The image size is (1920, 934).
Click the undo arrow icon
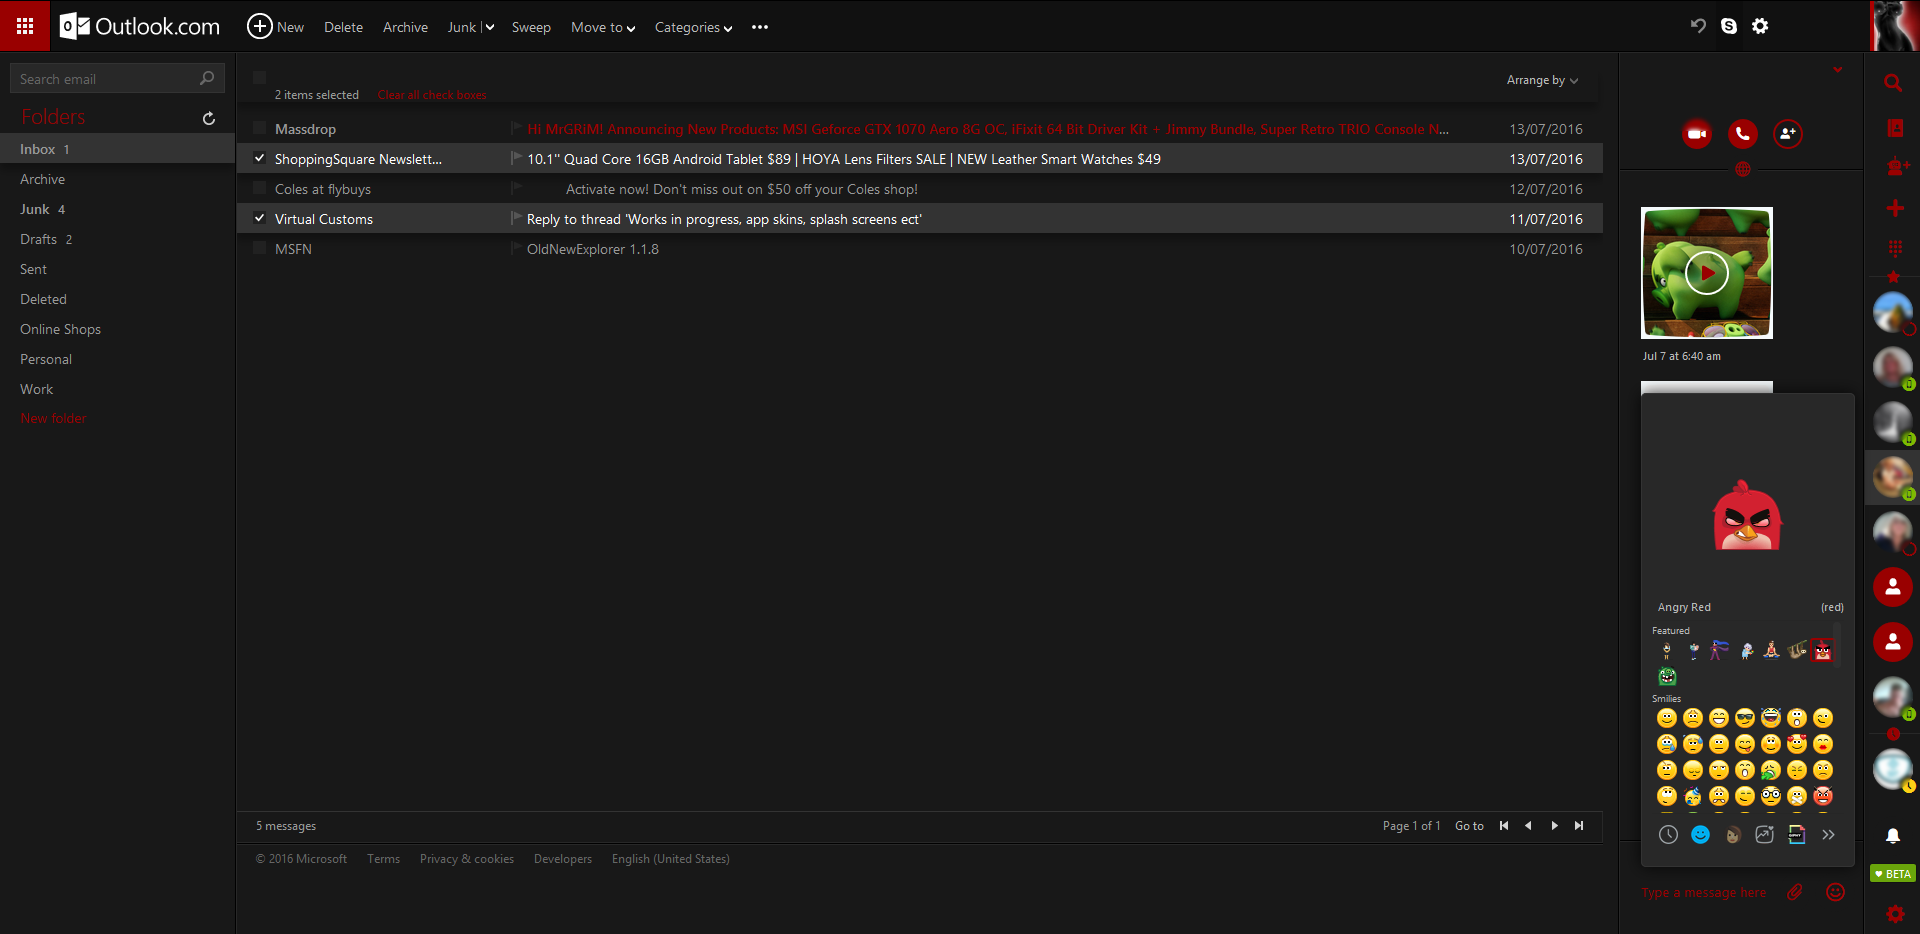click(x=1698, y=26)
